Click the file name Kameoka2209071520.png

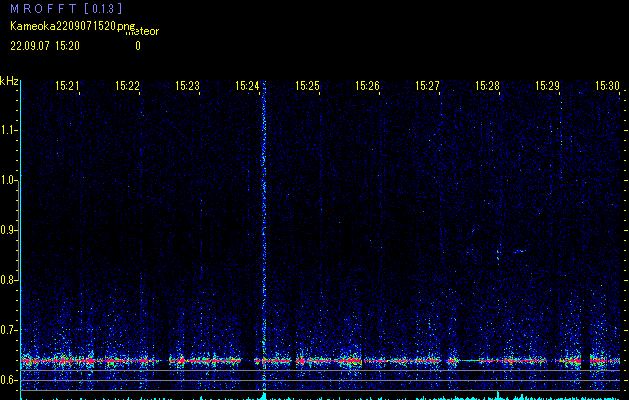click(73, 26)
